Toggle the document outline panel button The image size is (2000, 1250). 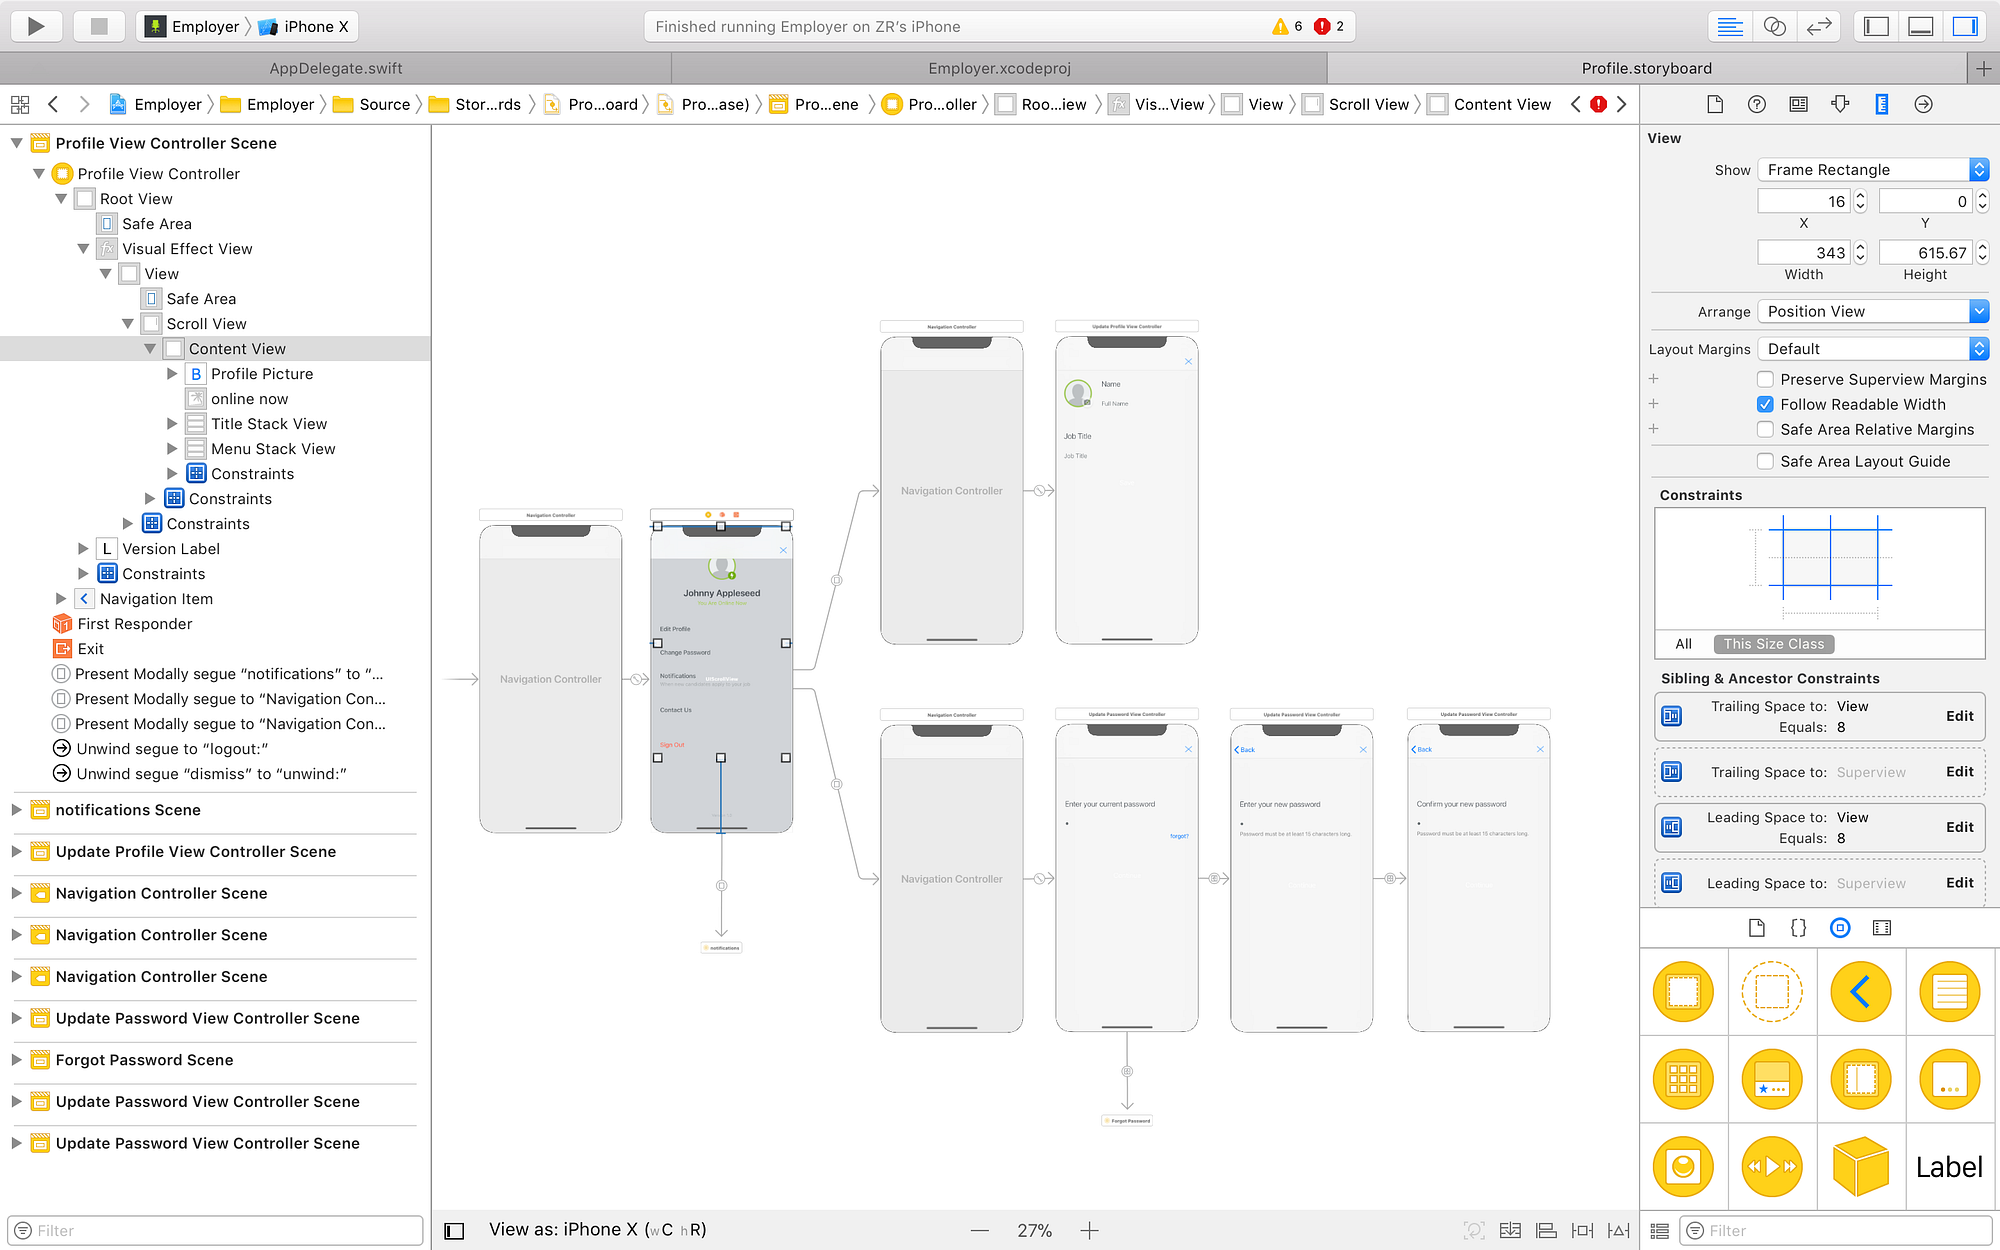coord(454,1230)
